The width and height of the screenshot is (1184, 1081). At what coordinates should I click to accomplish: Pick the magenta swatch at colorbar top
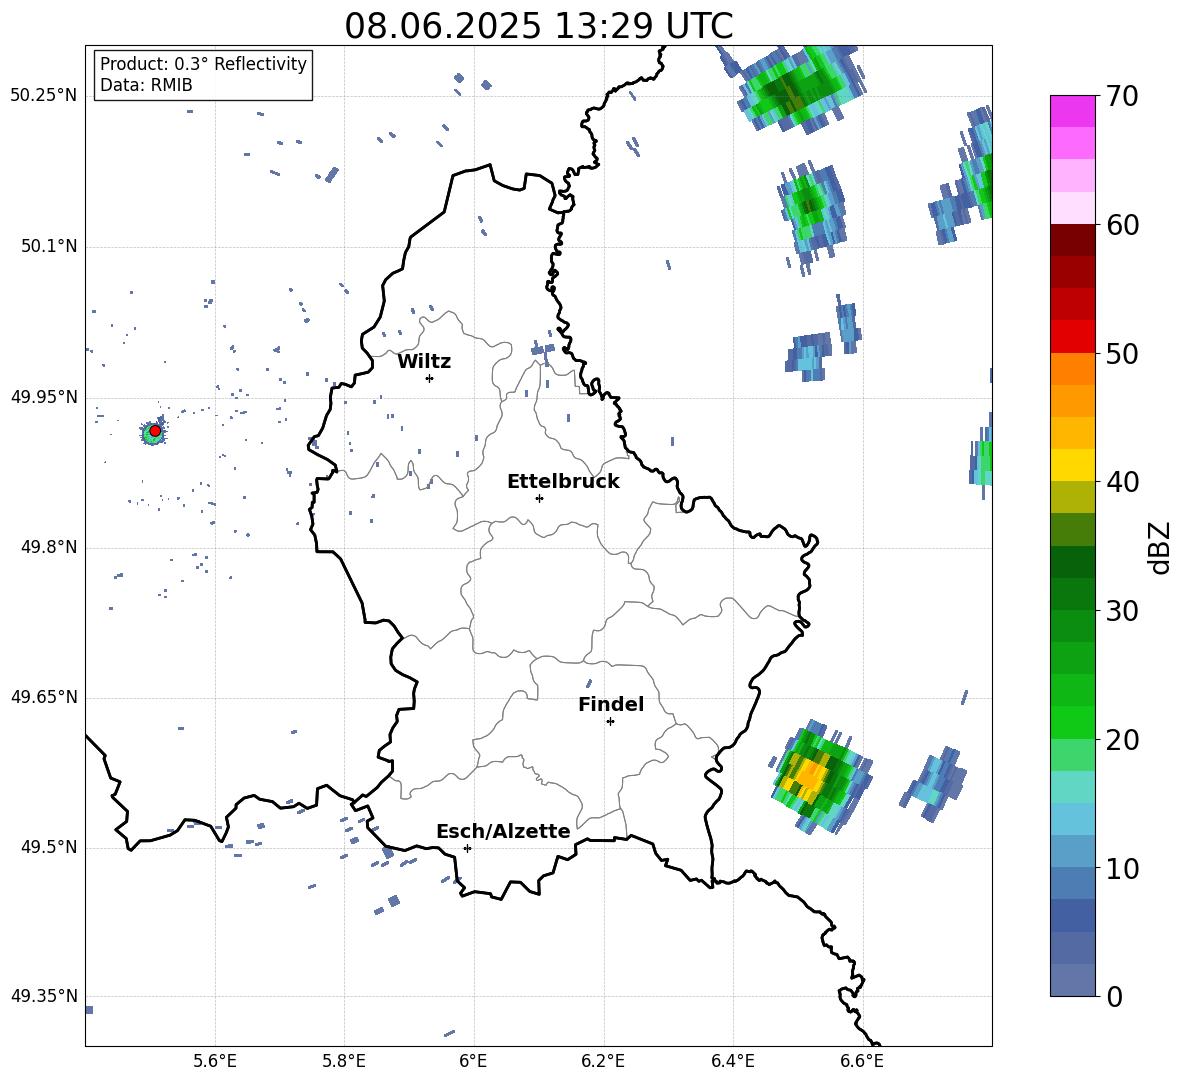click(1073, 111)
